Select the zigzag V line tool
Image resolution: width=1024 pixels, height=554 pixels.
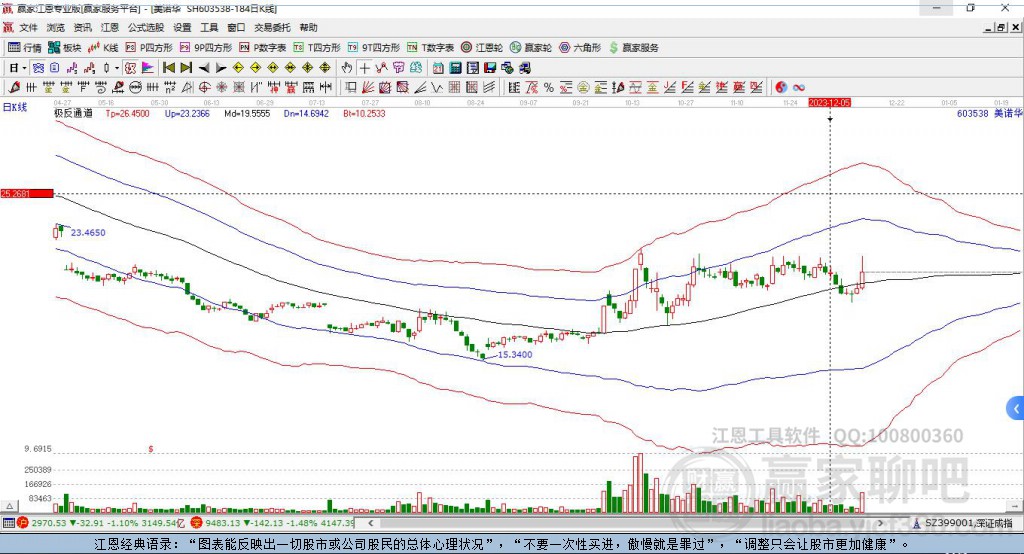(x=438, y=87)
